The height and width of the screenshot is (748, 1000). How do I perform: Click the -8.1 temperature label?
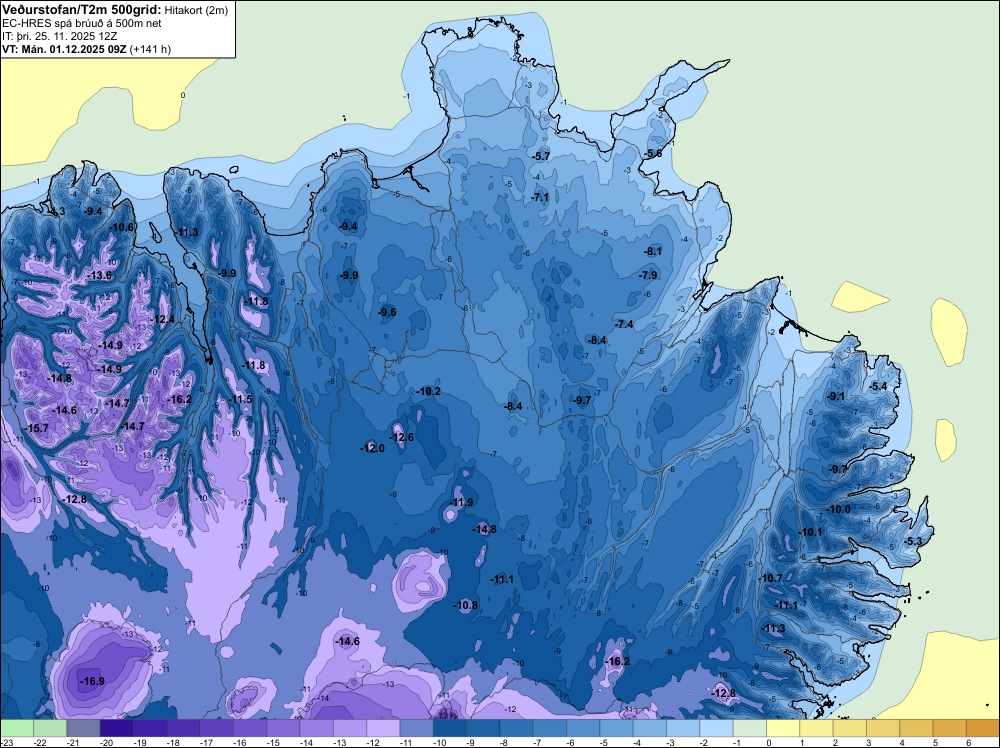(653, 251)
